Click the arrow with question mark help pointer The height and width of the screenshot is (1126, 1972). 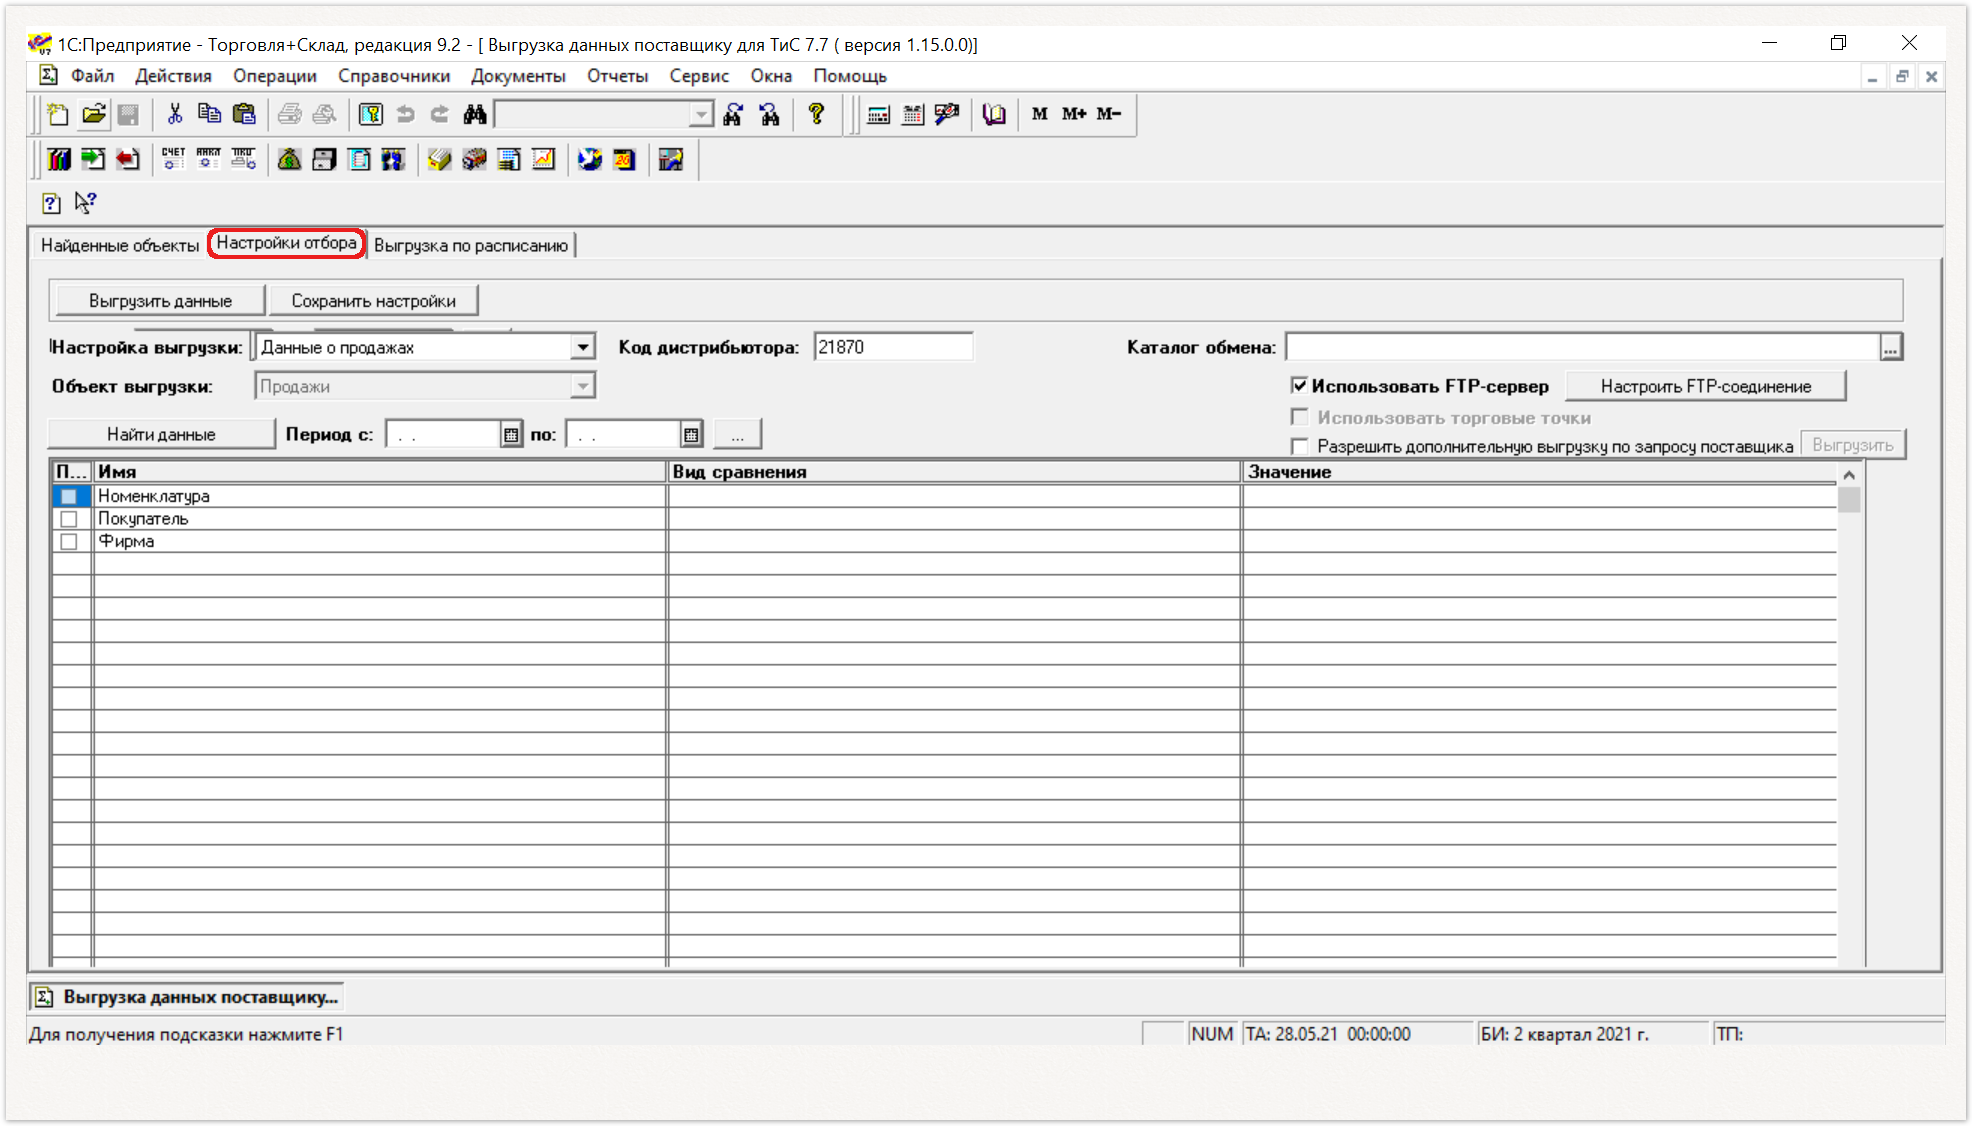[86, 203]
